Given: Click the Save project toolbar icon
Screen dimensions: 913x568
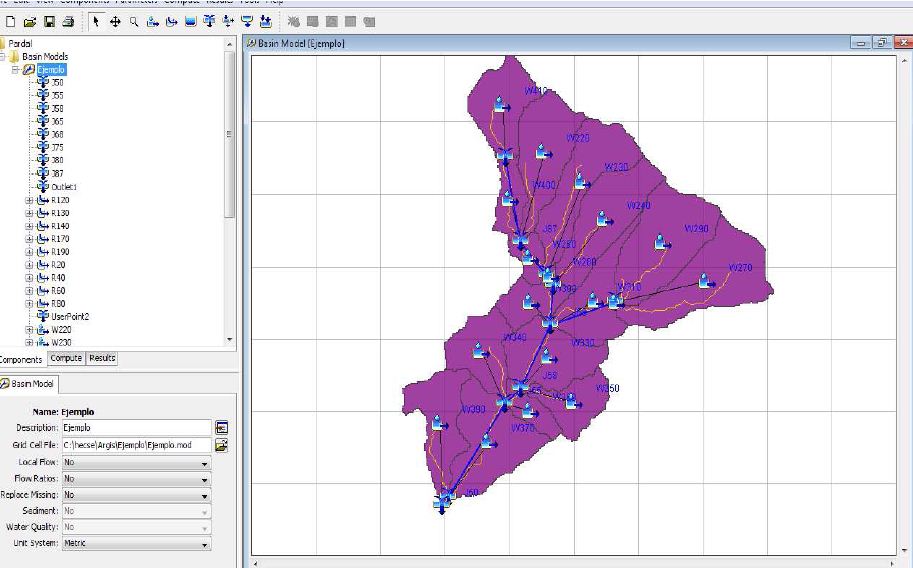Looking at the screenshot, I should click(x=48, y=21).
